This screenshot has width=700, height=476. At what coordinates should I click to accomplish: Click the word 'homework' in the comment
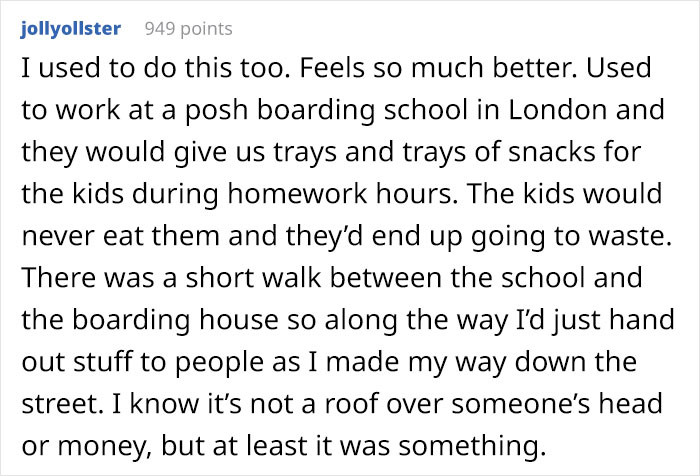tap(298, 194)
